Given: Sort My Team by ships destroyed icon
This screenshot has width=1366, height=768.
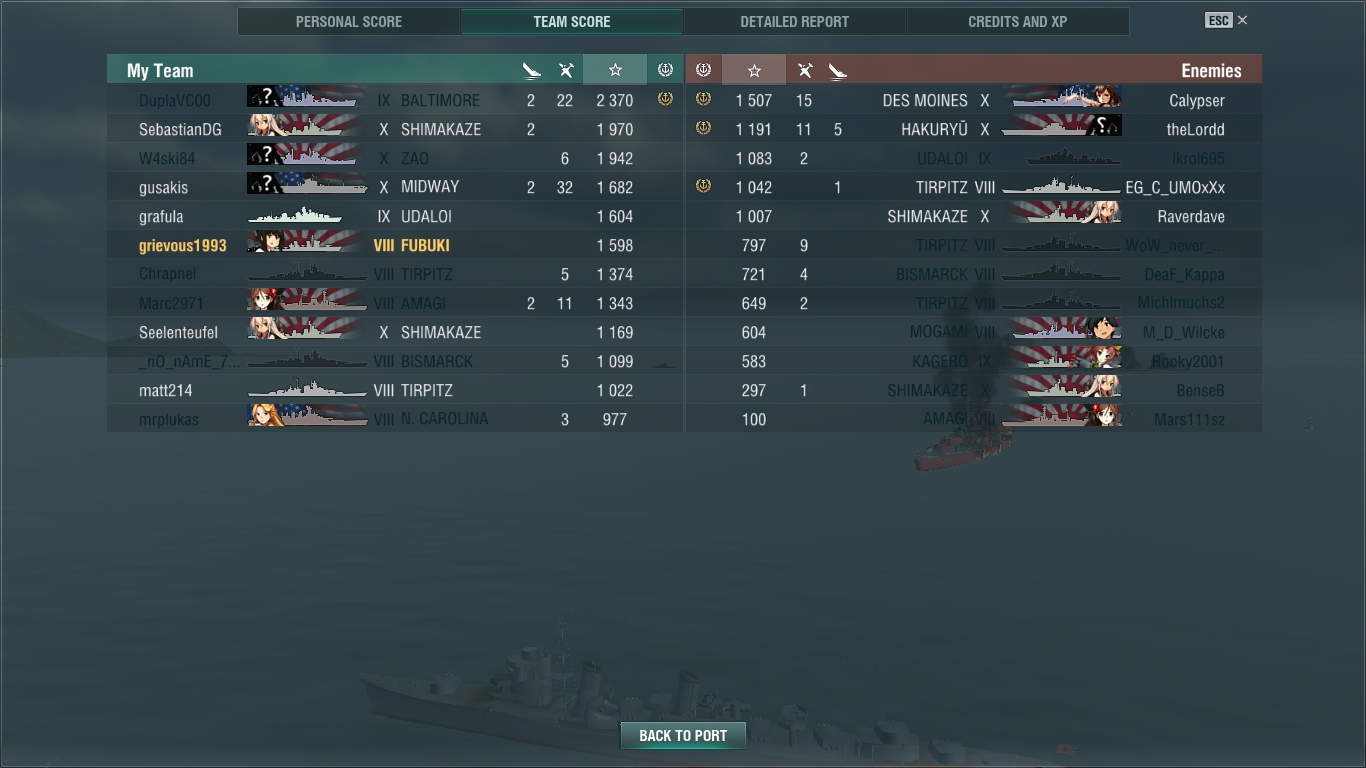Looking at the screenshot, I should point(566,70).
